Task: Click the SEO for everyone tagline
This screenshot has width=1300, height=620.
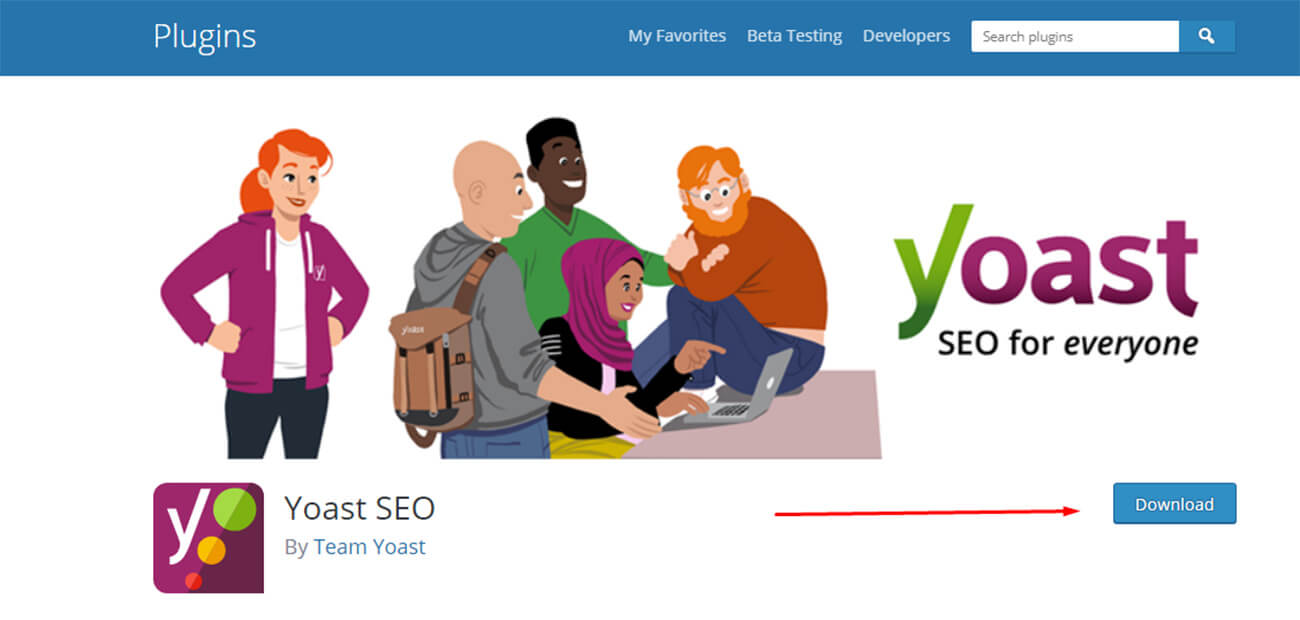Action: tap(1067, 344)
